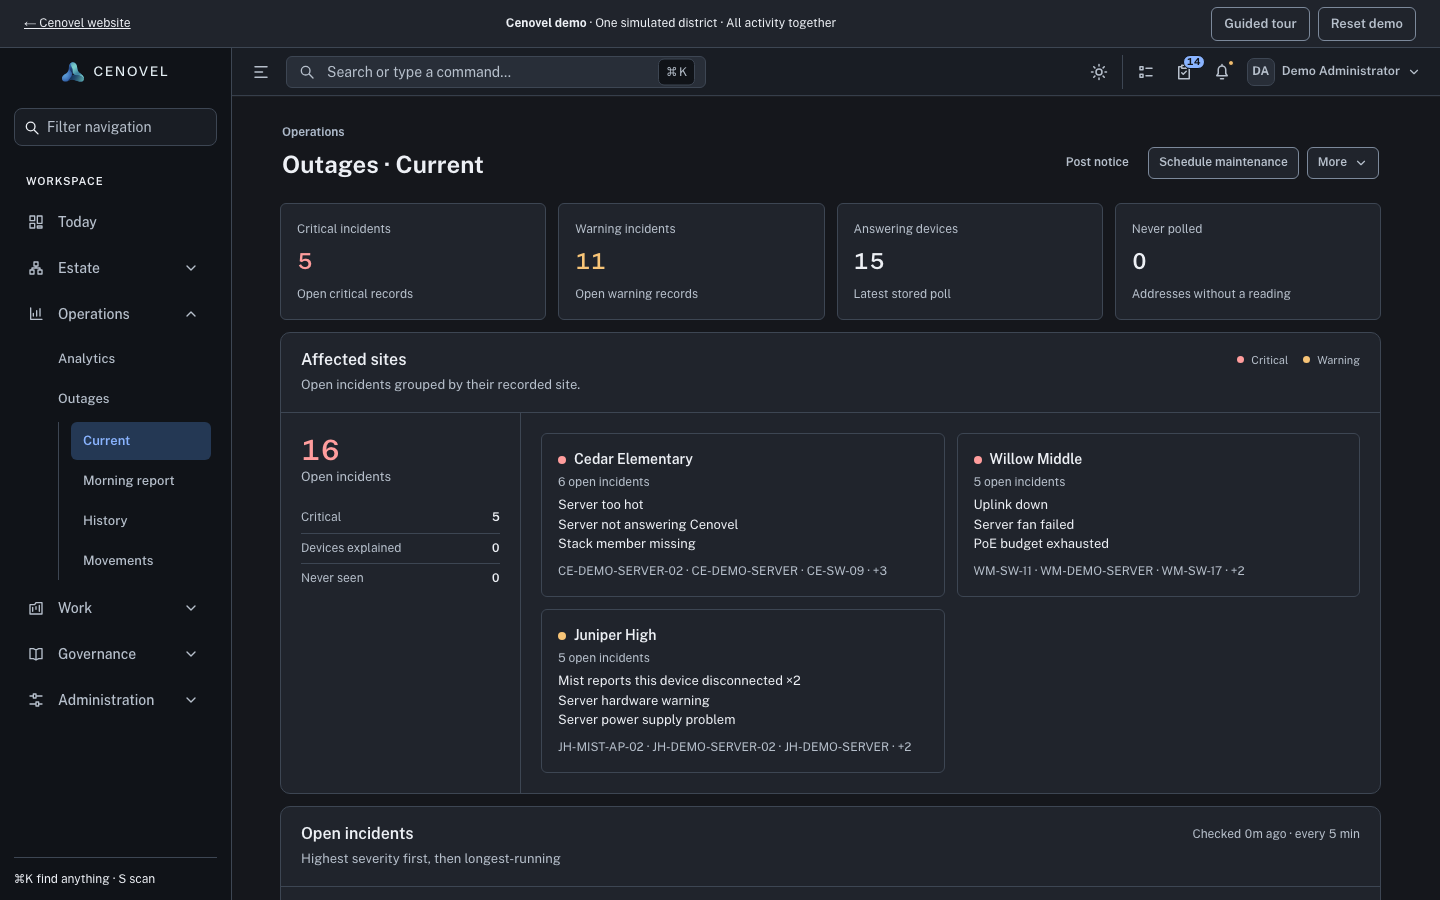Click the search magnifier in command bar
The width and height of the screenshot is (1440, 900).
[x=307, y=72]
